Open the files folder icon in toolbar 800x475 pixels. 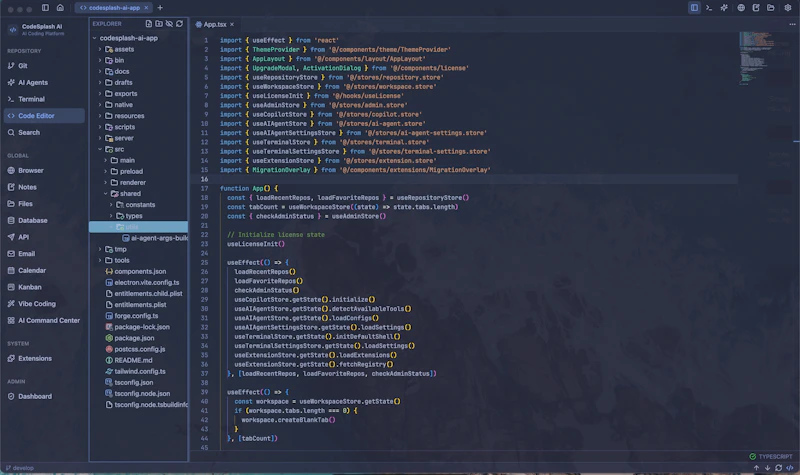[x=771, y=8]
